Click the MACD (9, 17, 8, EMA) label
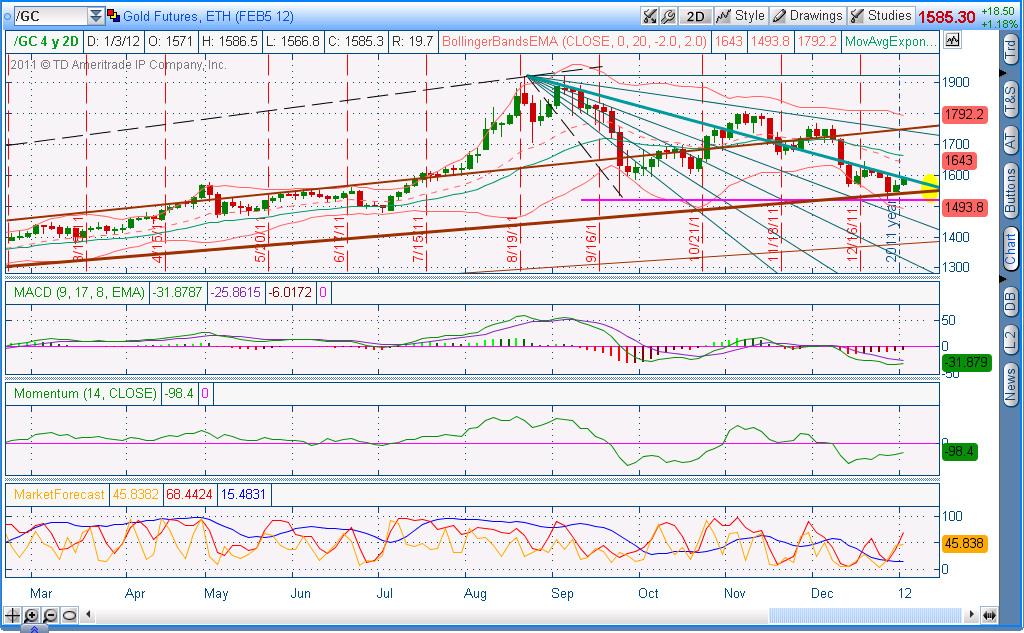 [x=79, y=292]
